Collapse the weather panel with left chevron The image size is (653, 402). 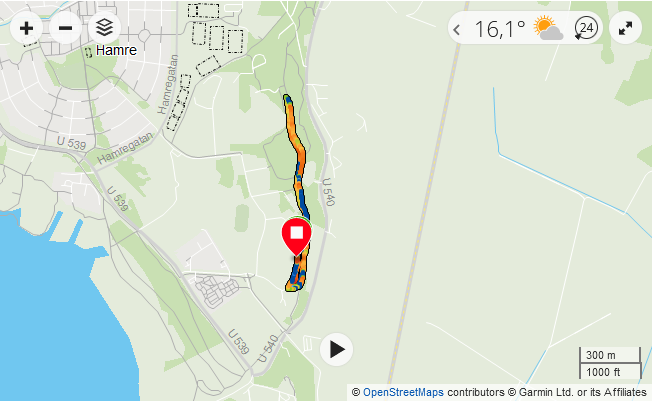coord(457,30)
